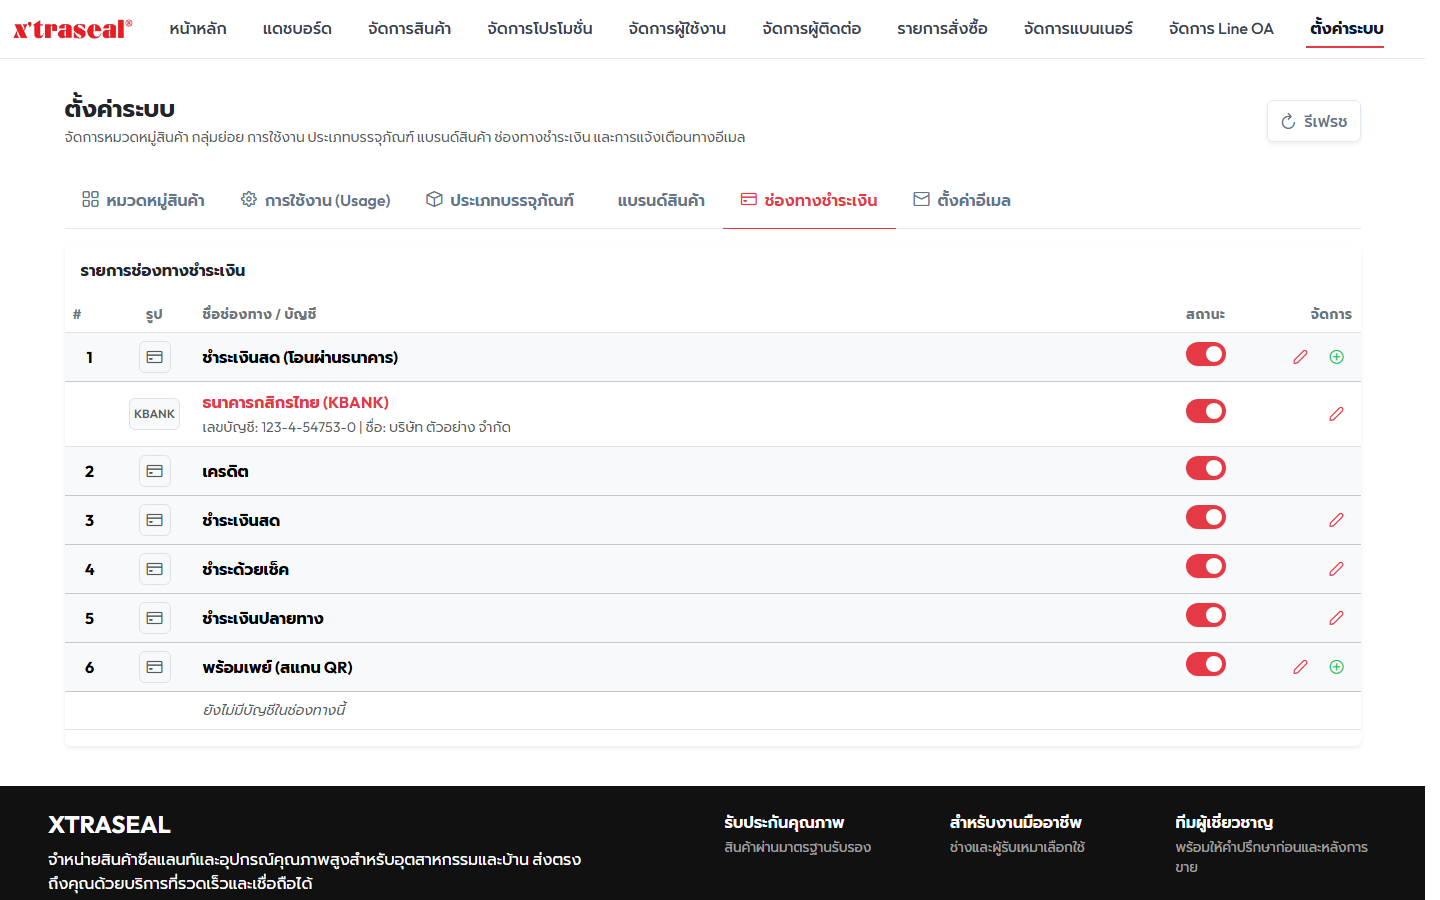Click edit pencil for พร้อมเพย์ (สแกน QR)

click(x=1300, y=667)
